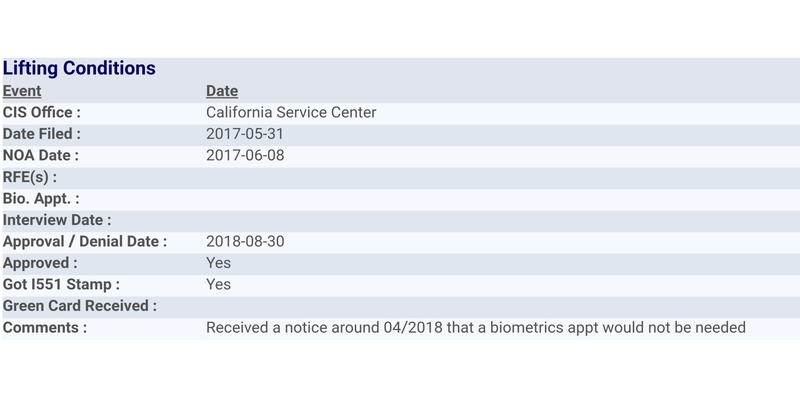Select the 2017-06-08 NOA date
This screenshot has width=800, height=400.
pyautogui.click(x=245, y=155)
